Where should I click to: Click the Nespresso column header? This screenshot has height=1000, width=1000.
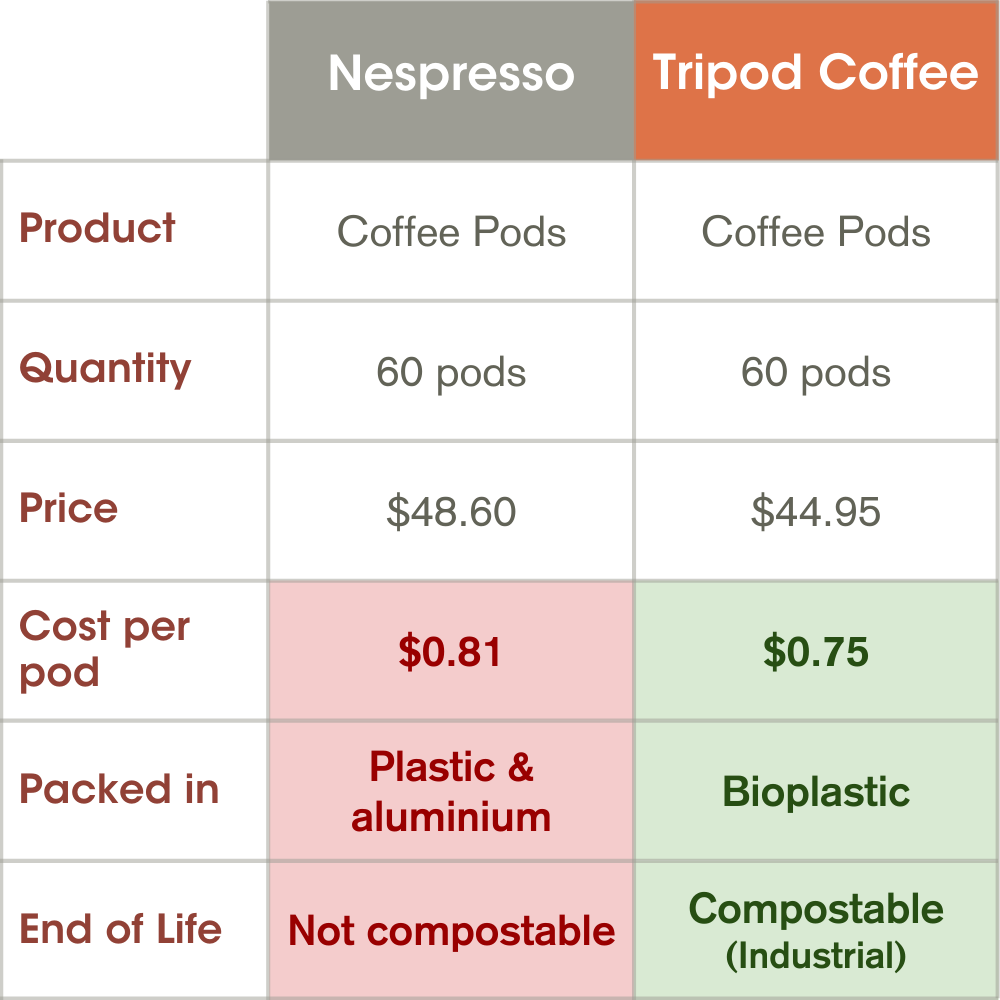pos(451,75)
